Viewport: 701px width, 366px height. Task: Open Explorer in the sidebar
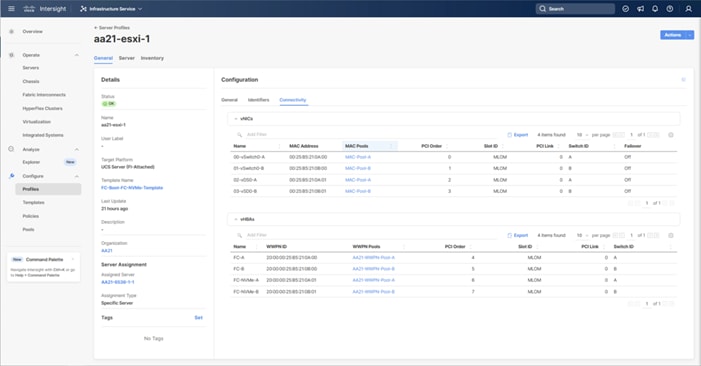coord(31,162)
